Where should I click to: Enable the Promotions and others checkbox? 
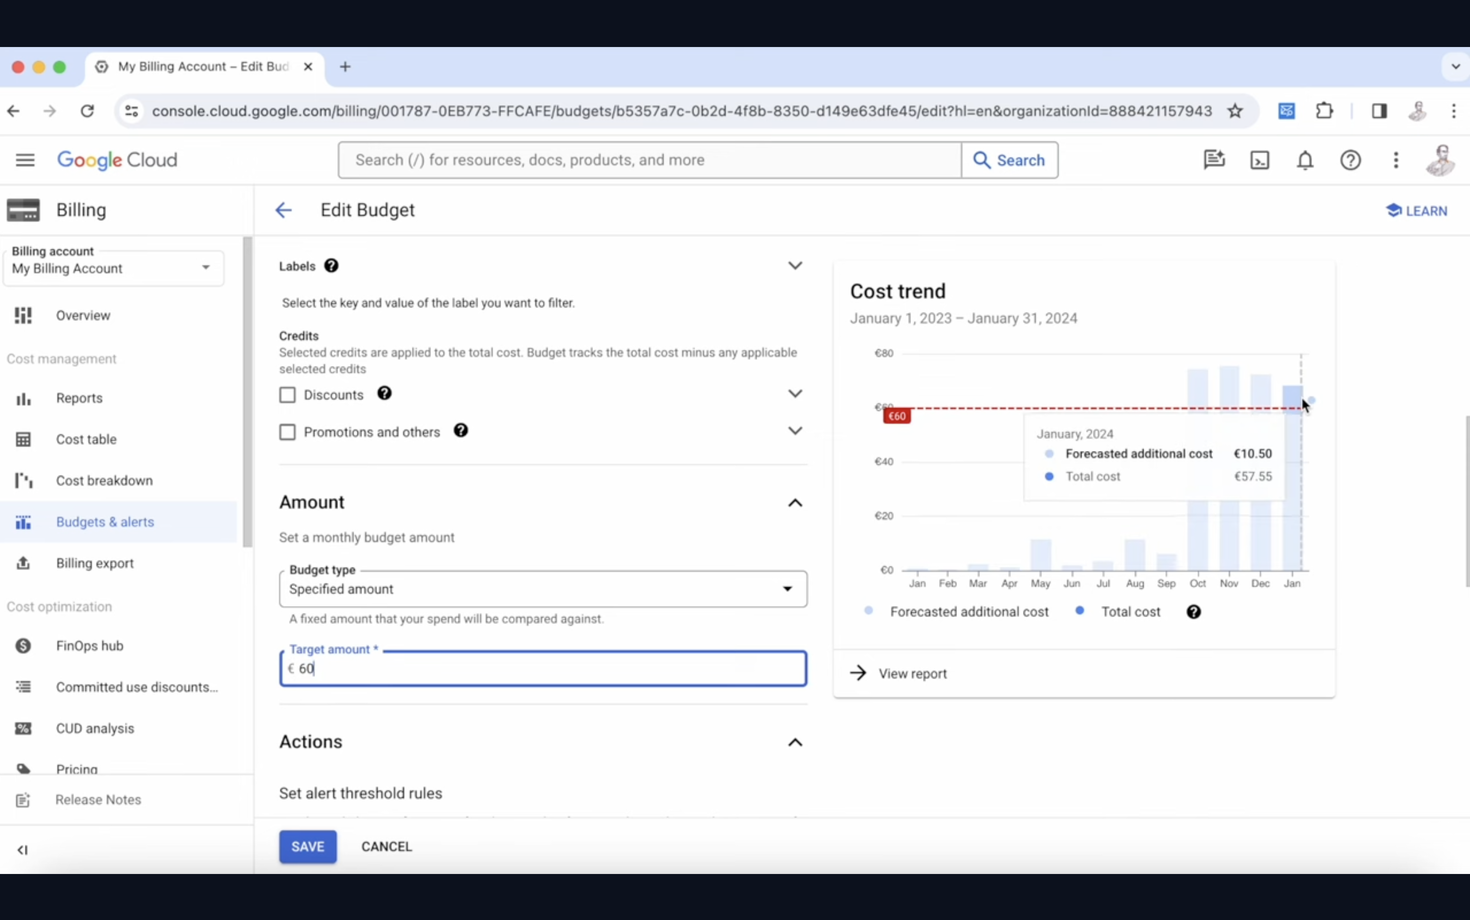tap(288, 432)
